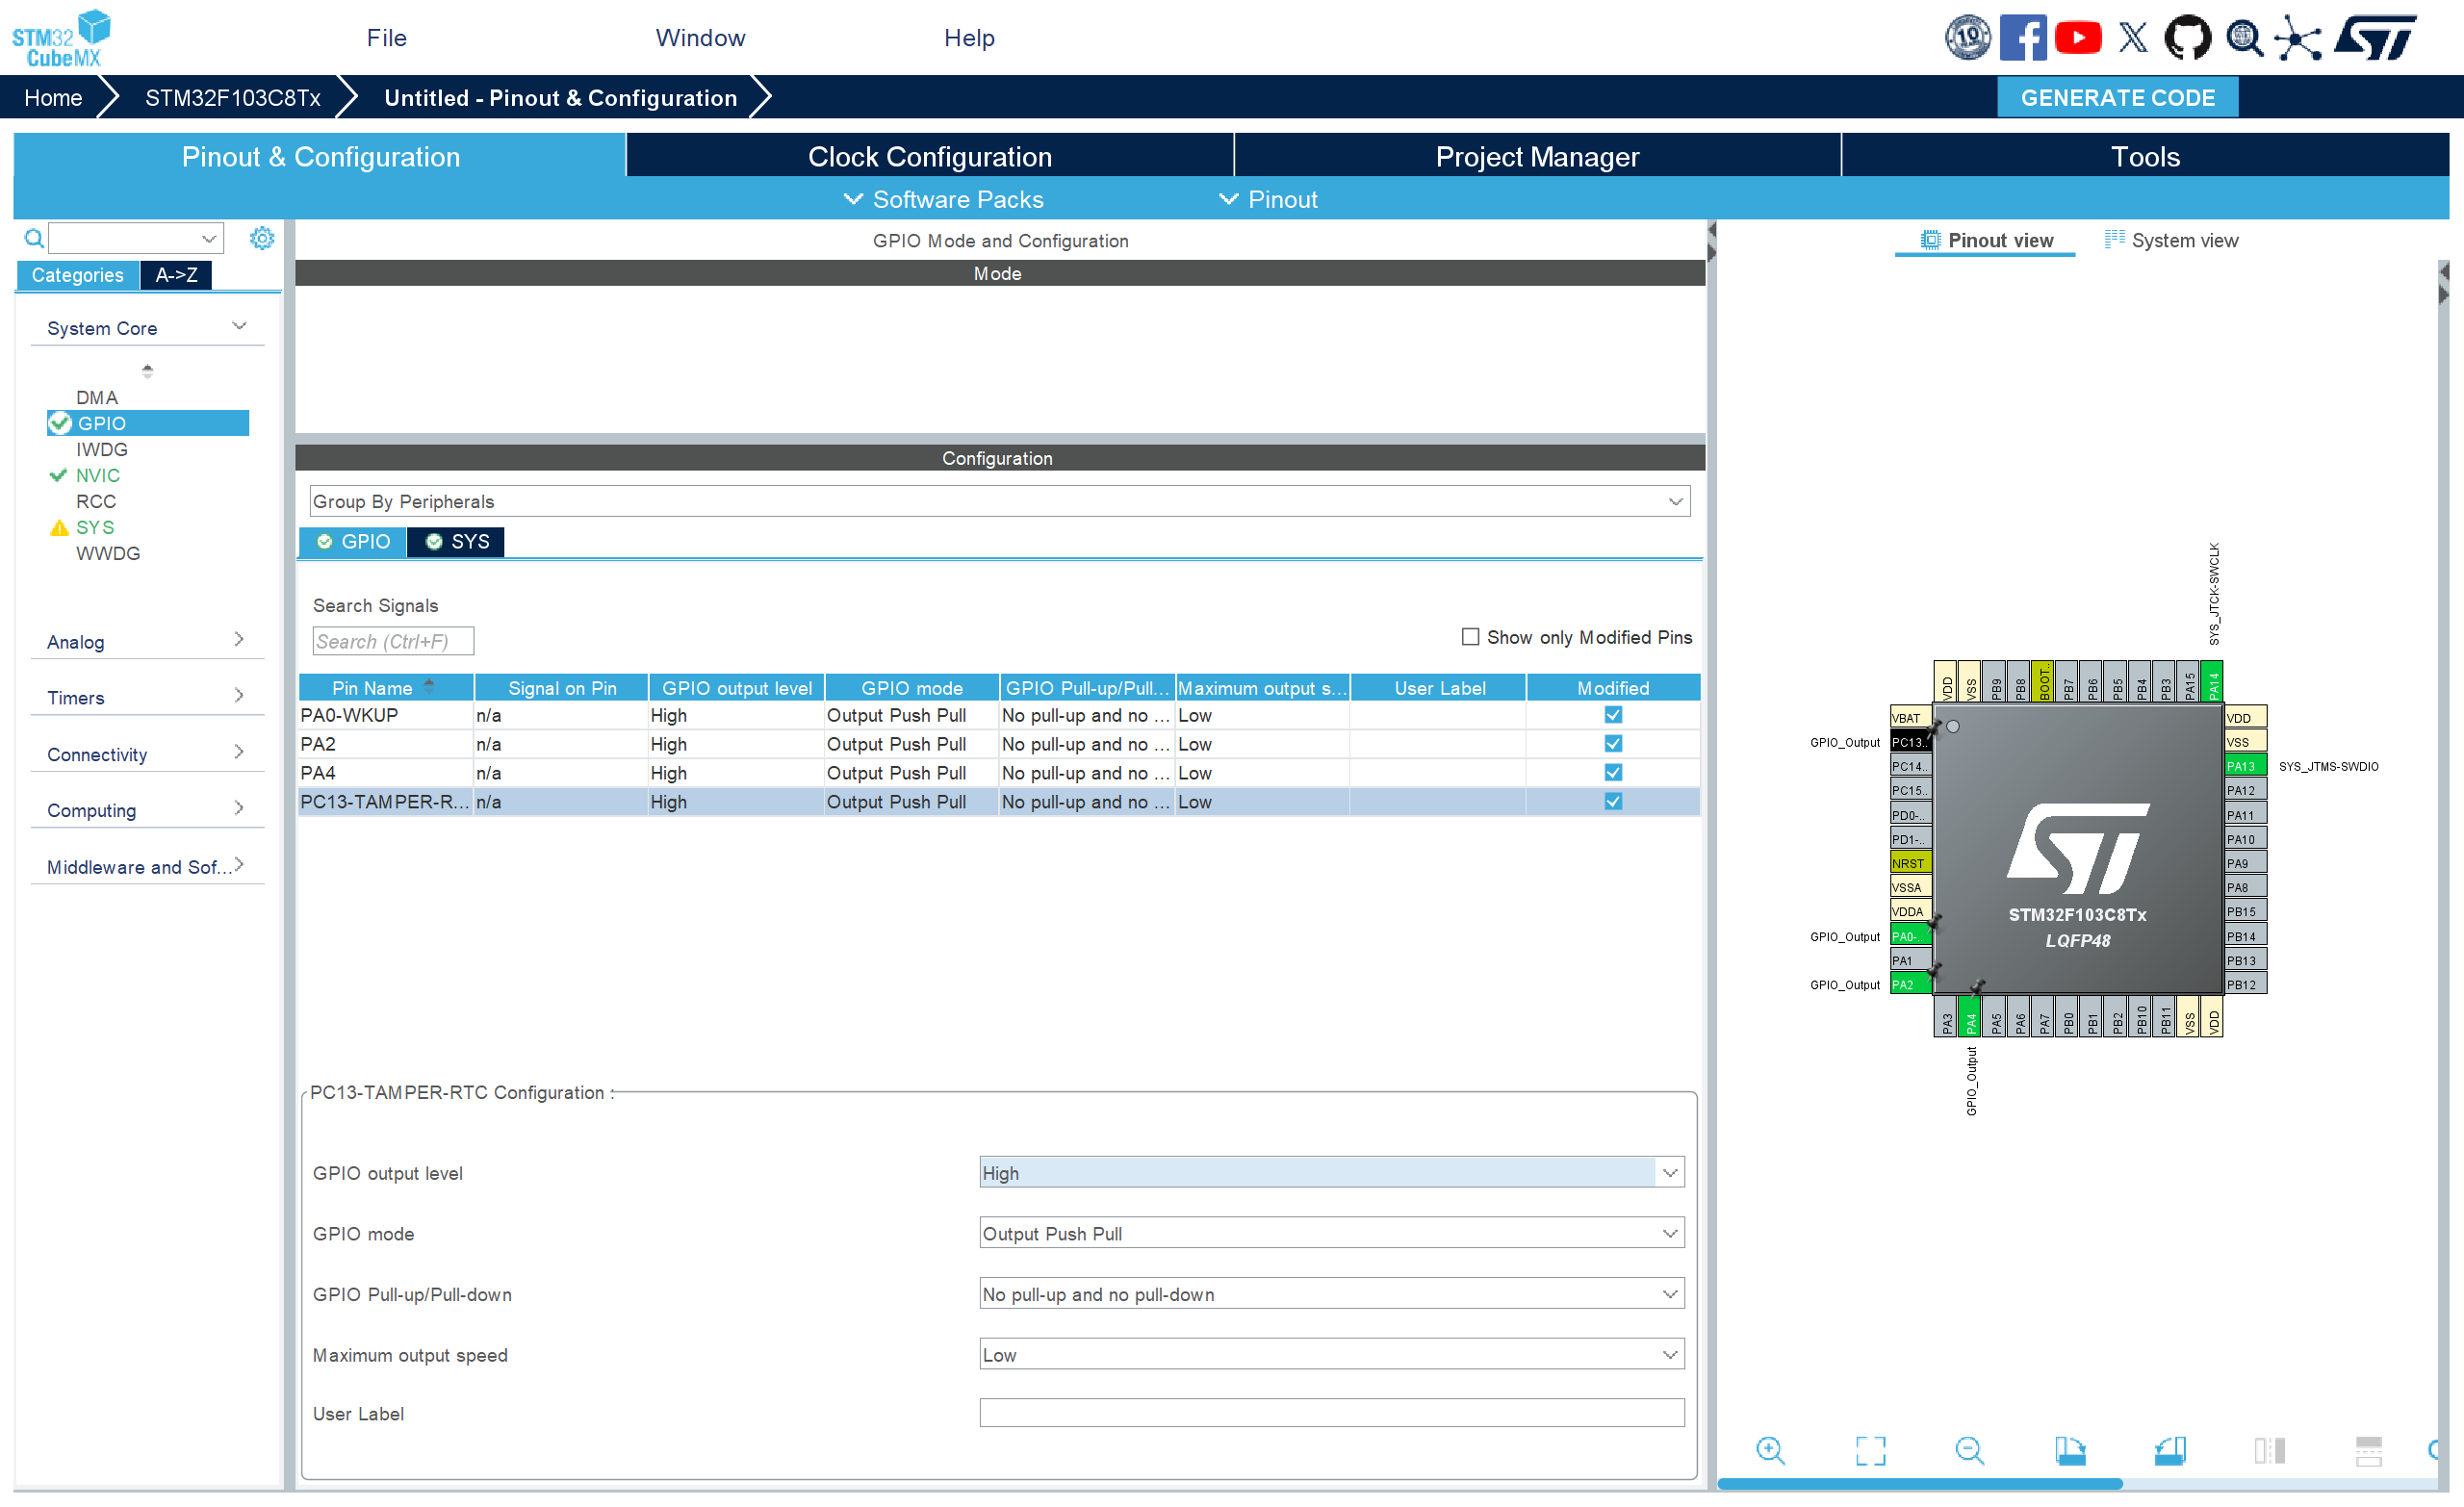Open the Pinout dropdown menu

pos(1268,199)
